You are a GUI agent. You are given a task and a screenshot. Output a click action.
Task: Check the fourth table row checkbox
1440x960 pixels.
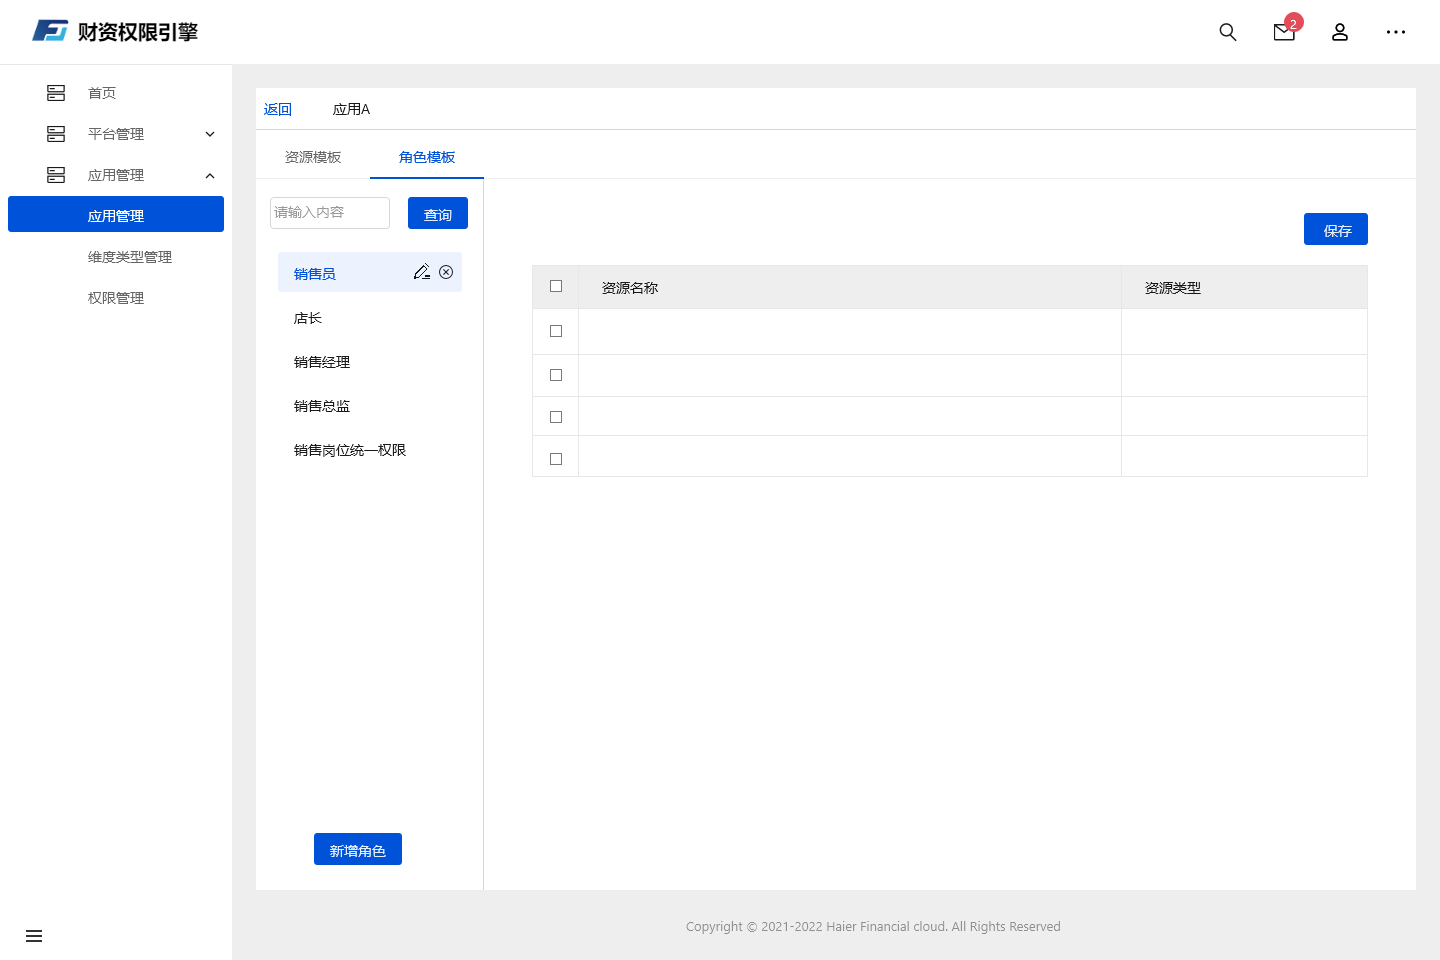tap(556, 459)
